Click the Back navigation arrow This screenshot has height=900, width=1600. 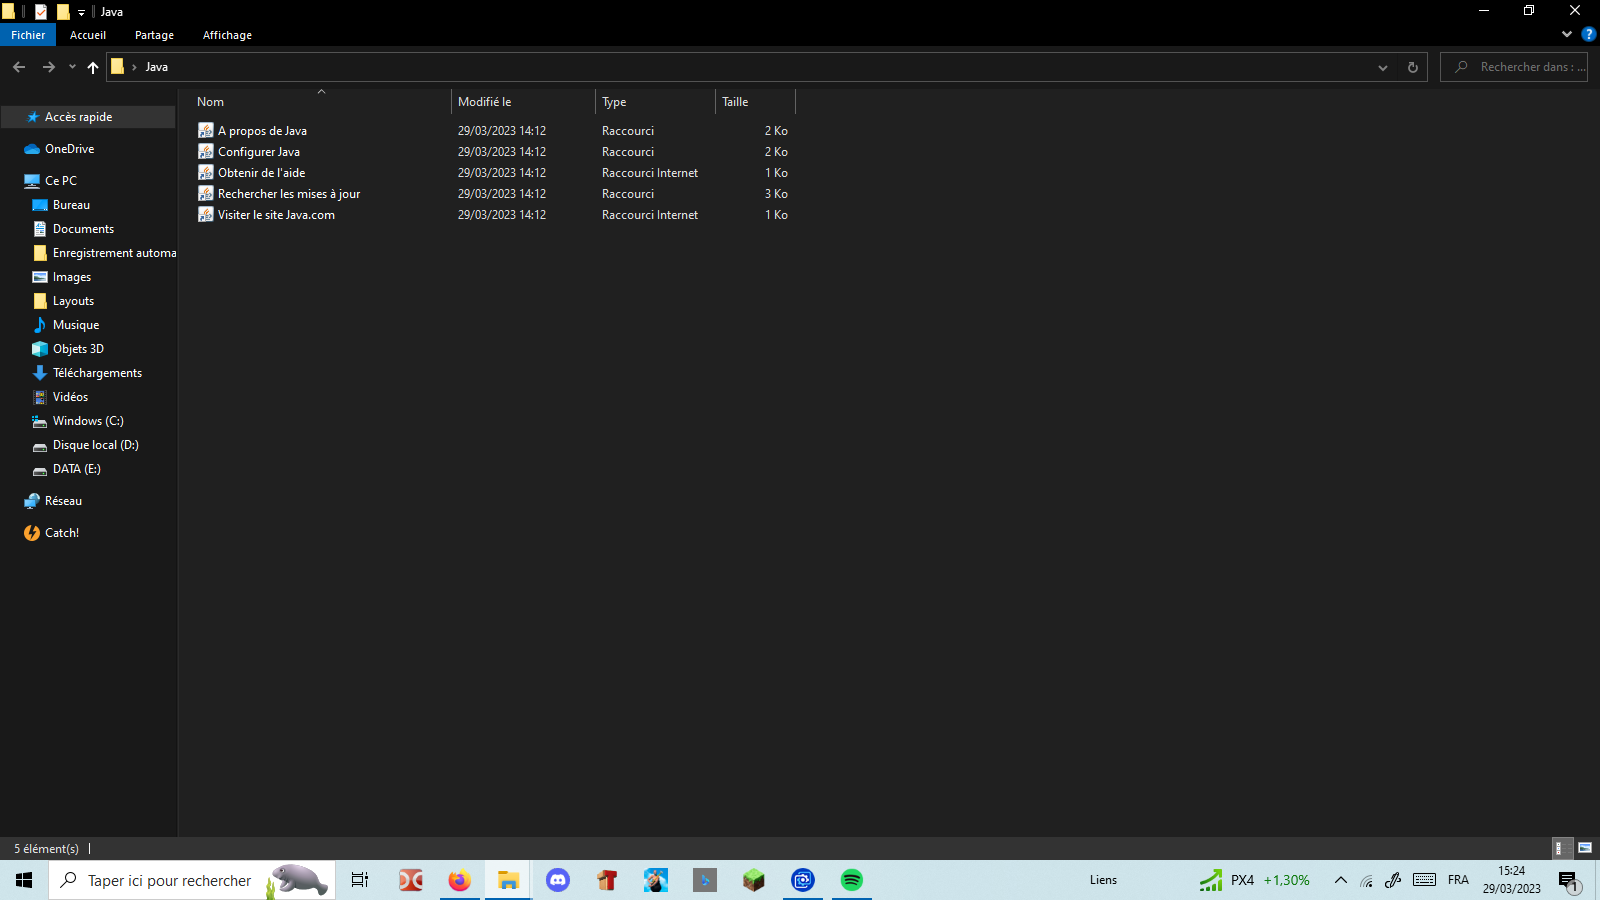pos(19,67)
